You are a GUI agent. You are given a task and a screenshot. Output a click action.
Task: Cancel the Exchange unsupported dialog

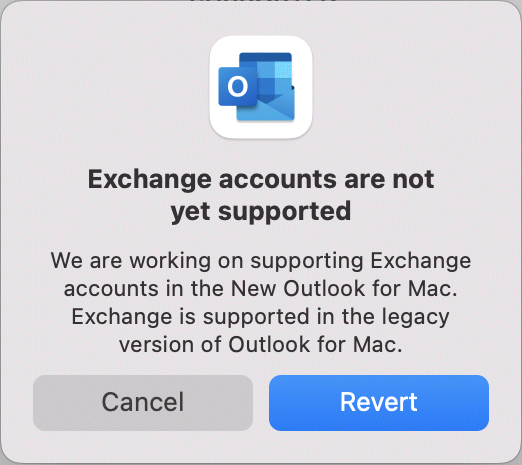[x=143, y=403]
